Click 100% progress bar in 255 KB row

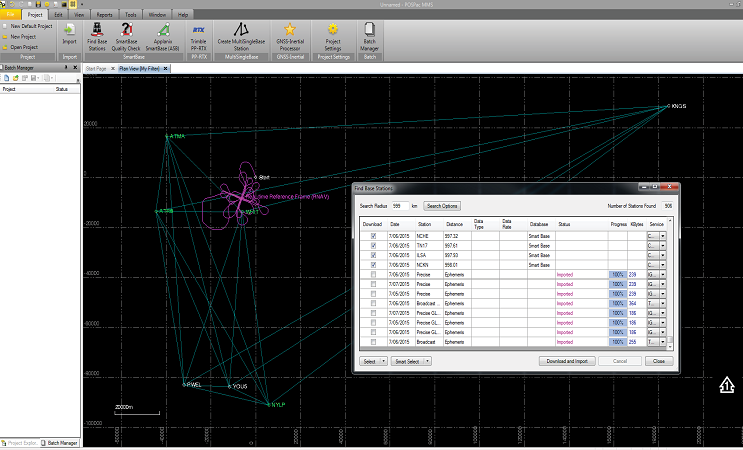pos(617,342)
